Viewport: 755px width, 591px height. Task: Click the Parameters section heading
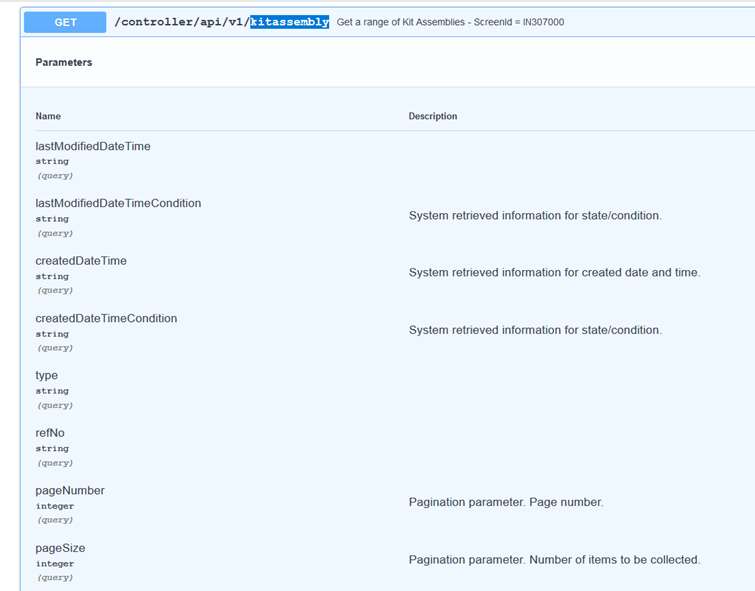(x=64, y=62)
